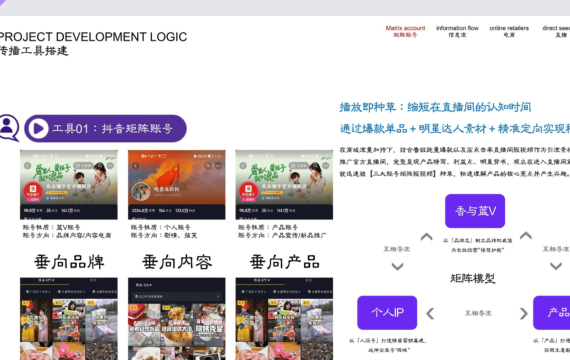
Task: Select the direct seed tab
Action: coord(556,31)
